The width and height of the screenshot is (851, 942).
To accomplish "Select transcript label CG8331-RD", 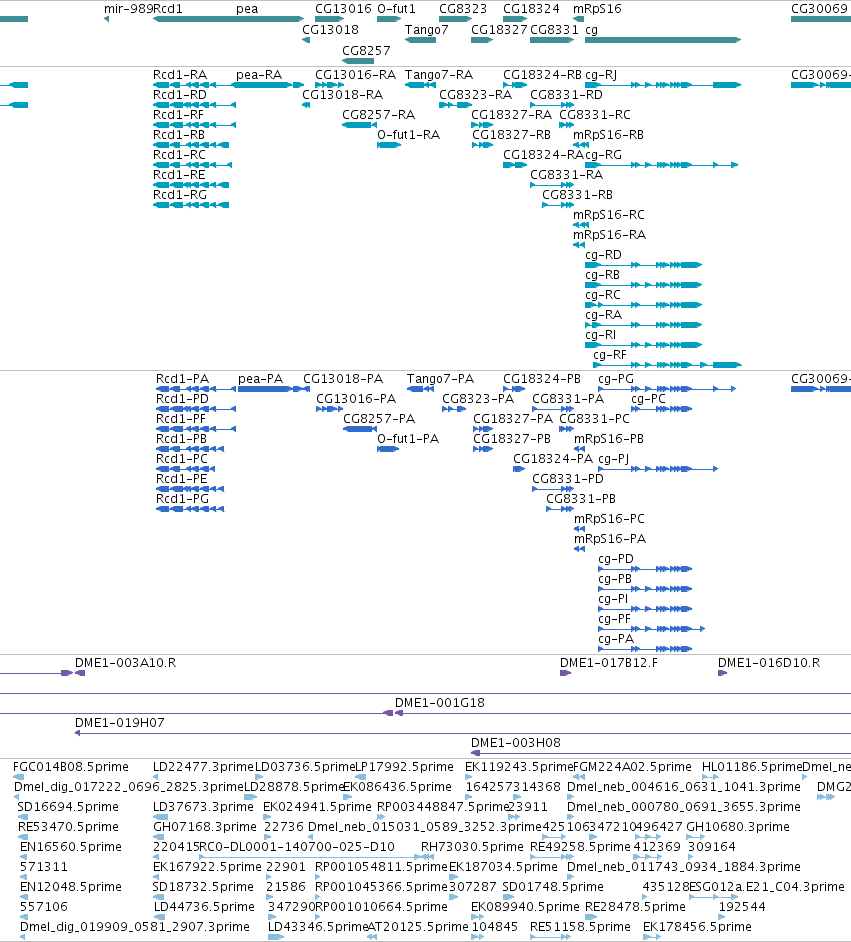I will (566, 95).
